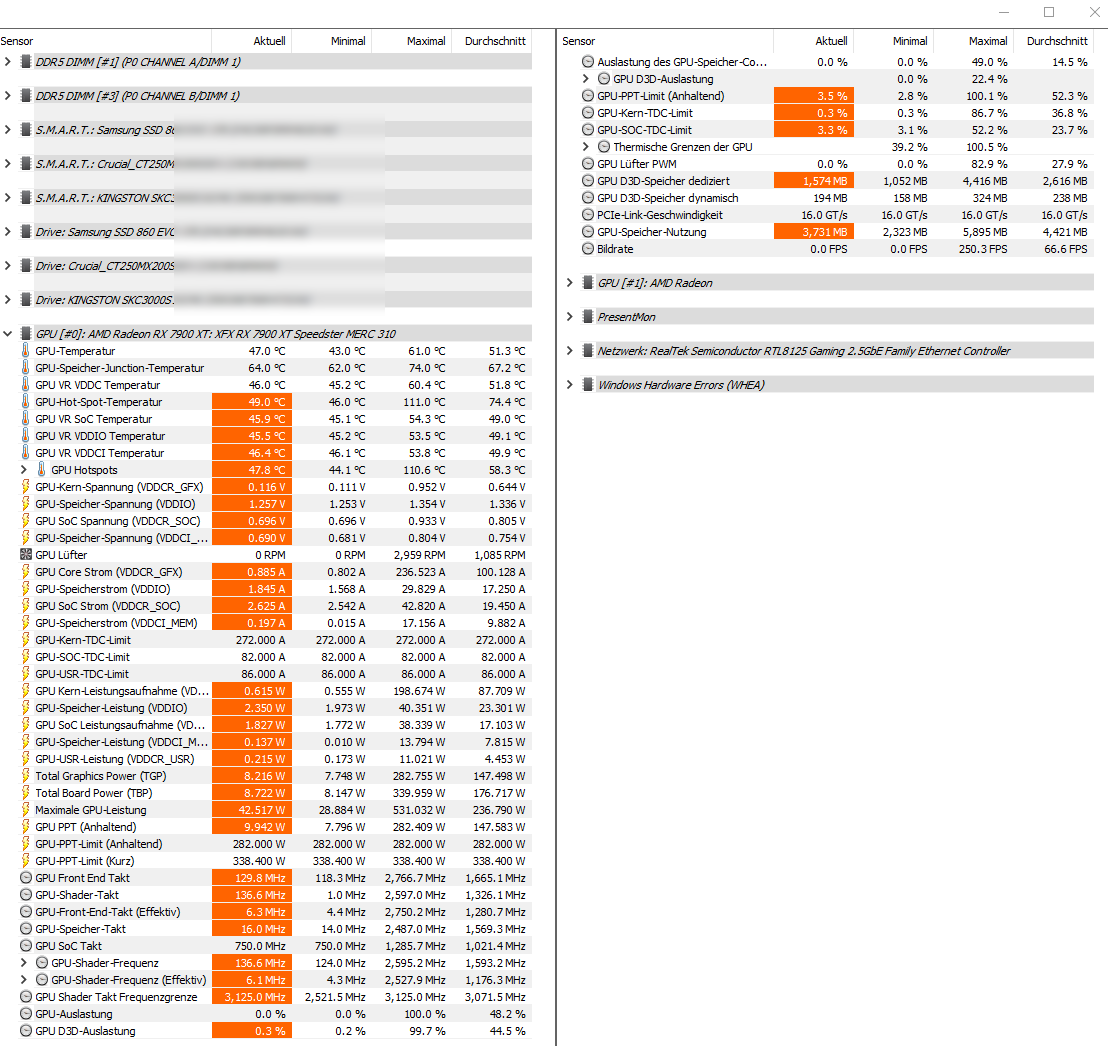Sort left panel by Durchschnitt column
This screenshot has height=1046, width=1108.
point(493,41)
